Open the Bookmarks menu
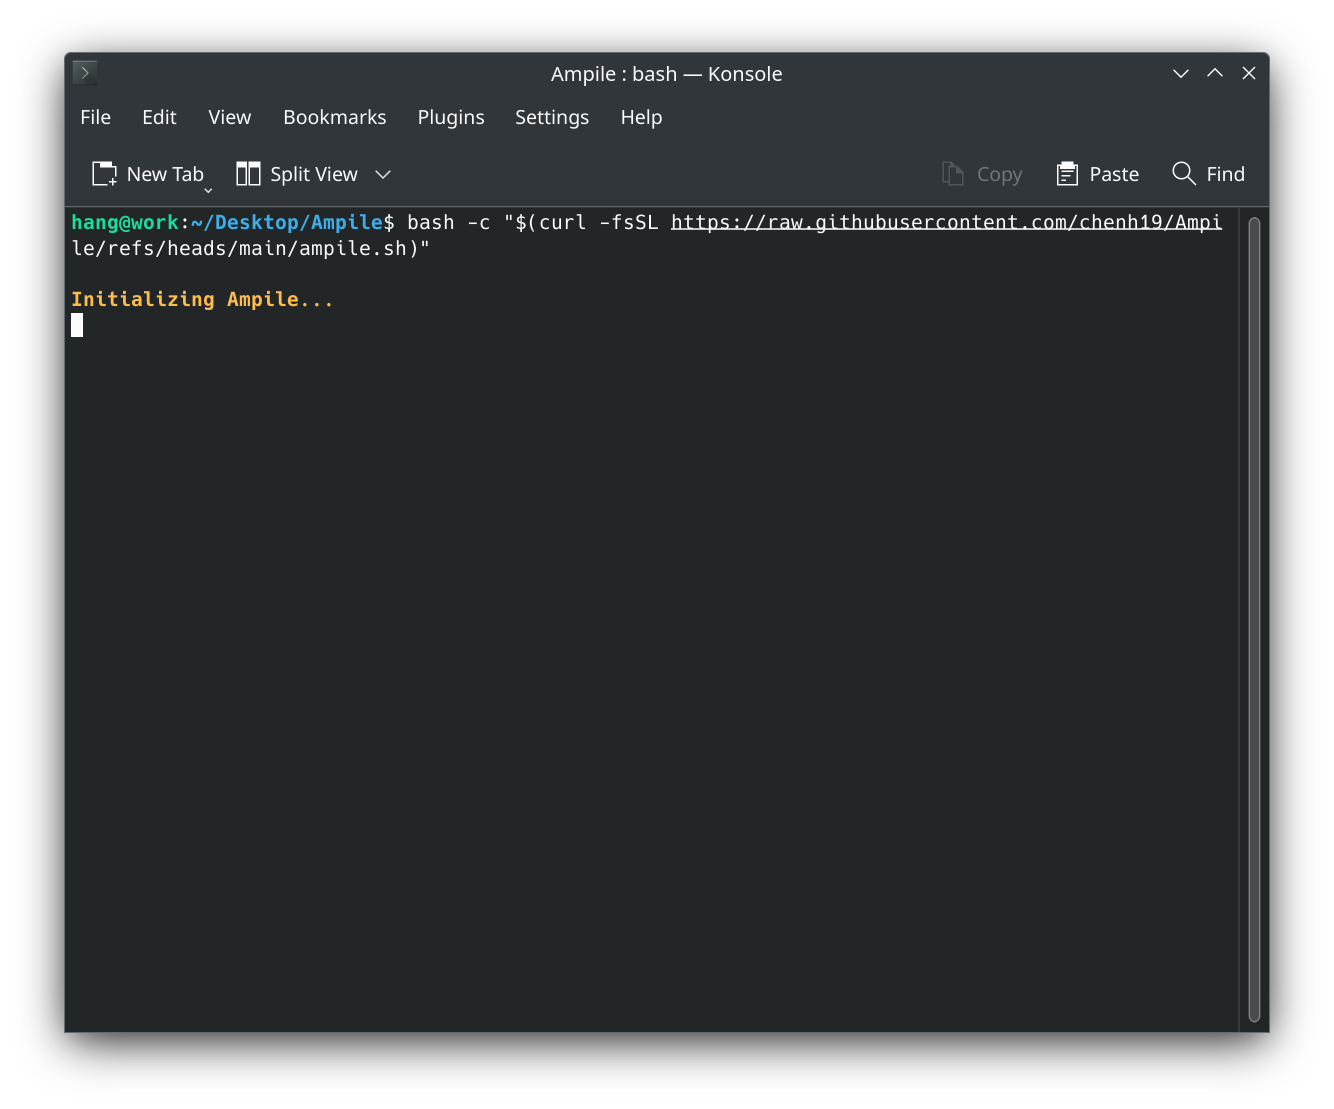1334x1109 pixels. pyautogui.click(x=334, y=117)
